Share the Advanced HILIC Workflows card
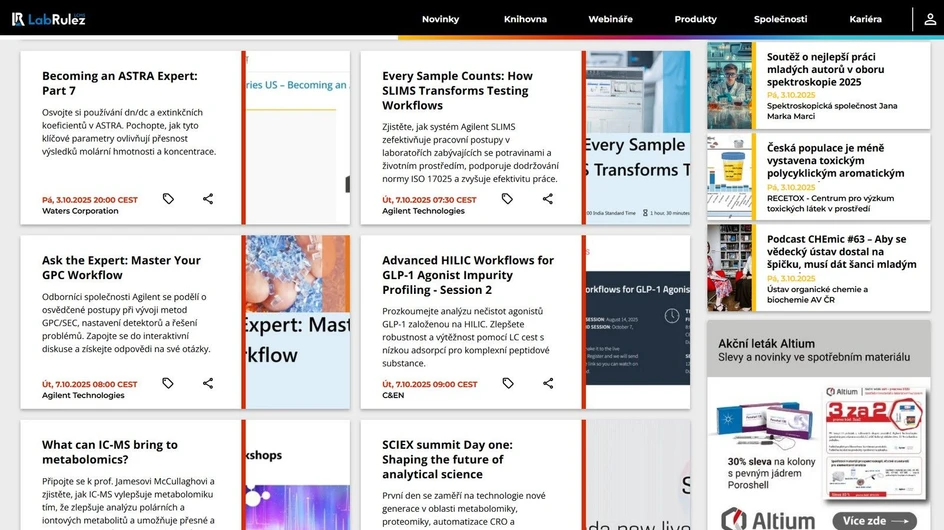 (x=548, y=383)
